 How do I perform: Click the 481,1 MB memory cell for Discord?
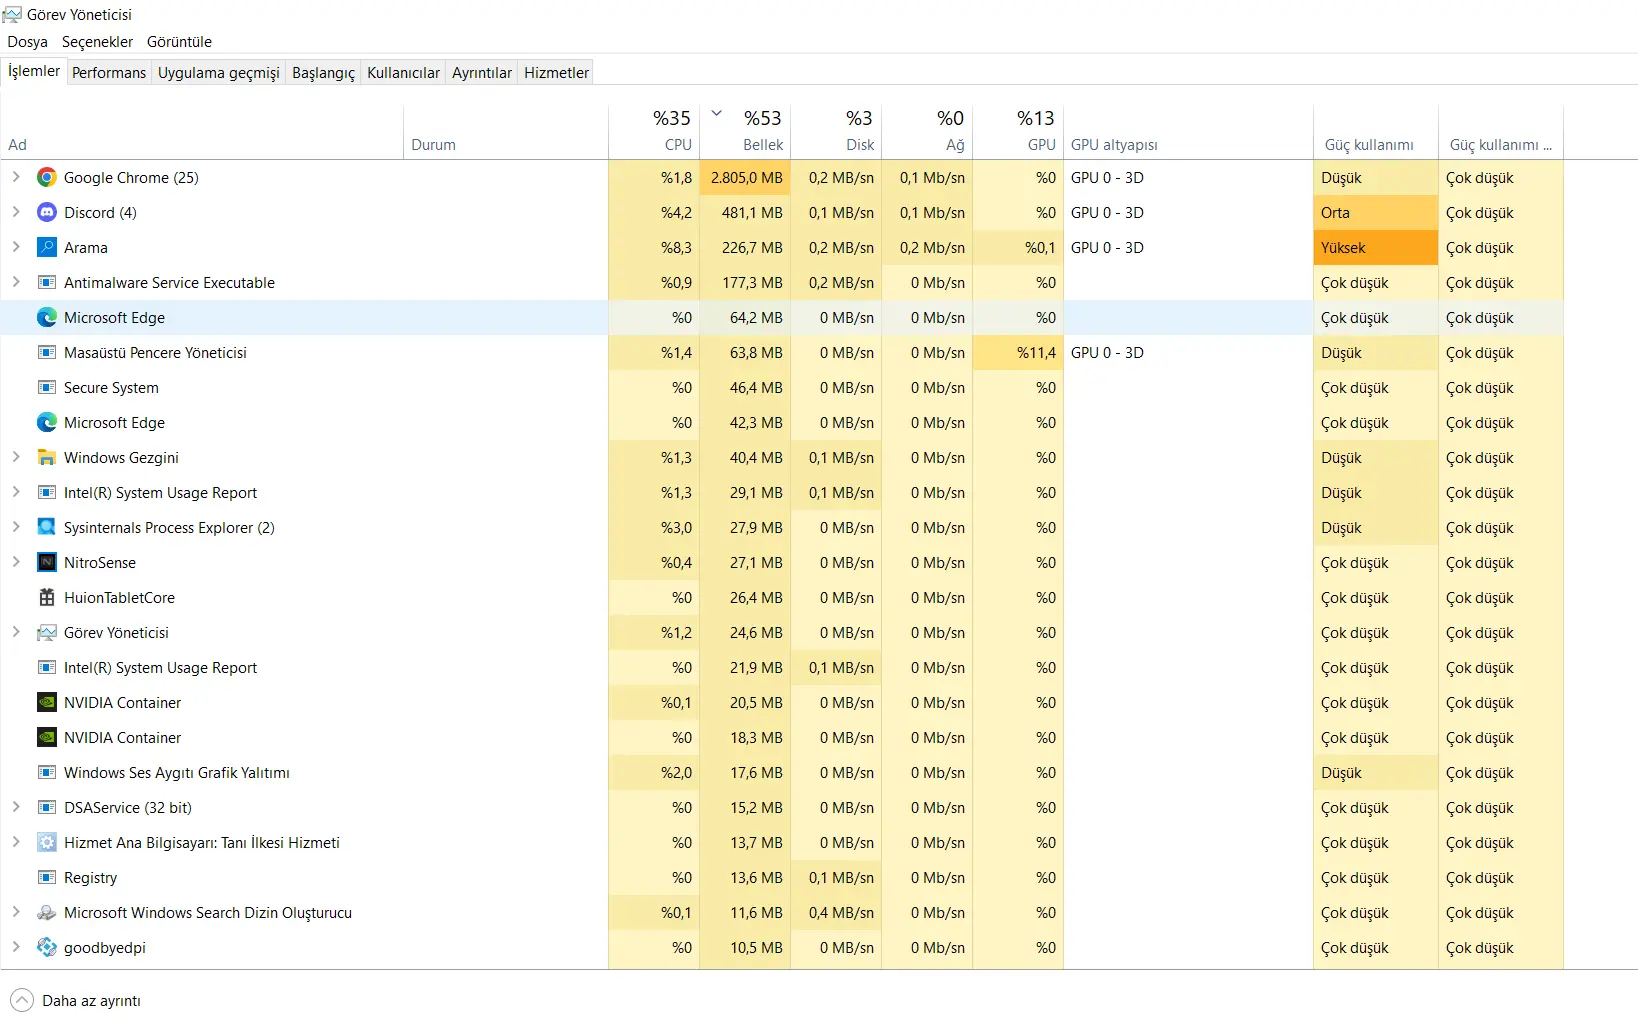745,213
